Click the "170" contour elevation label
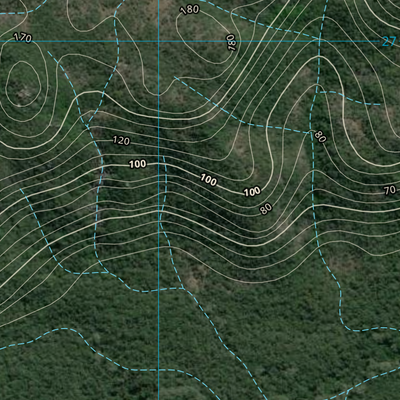 coord(23,38)
